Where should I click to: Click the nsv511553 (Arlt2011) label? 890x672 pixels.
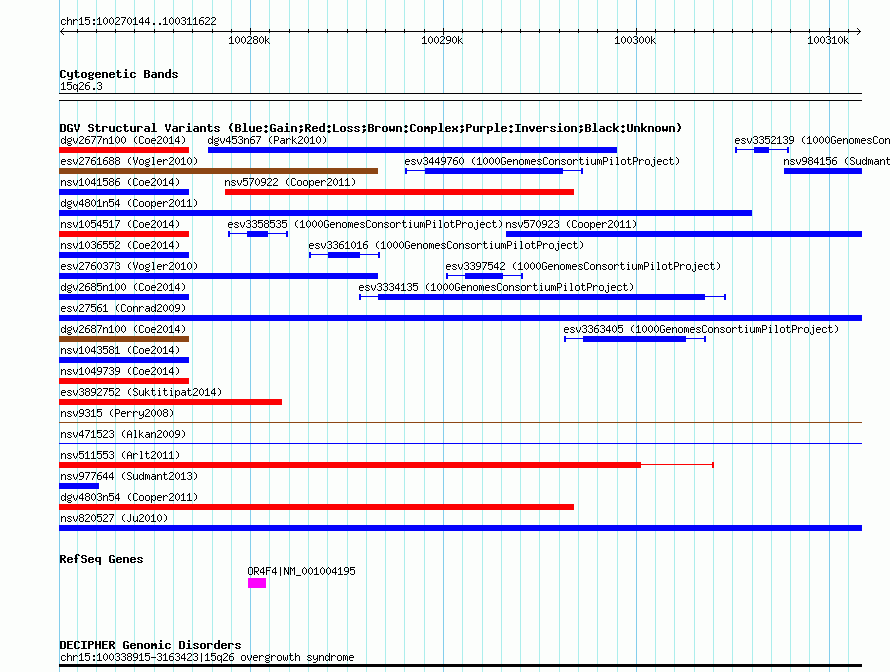[120, 455]
